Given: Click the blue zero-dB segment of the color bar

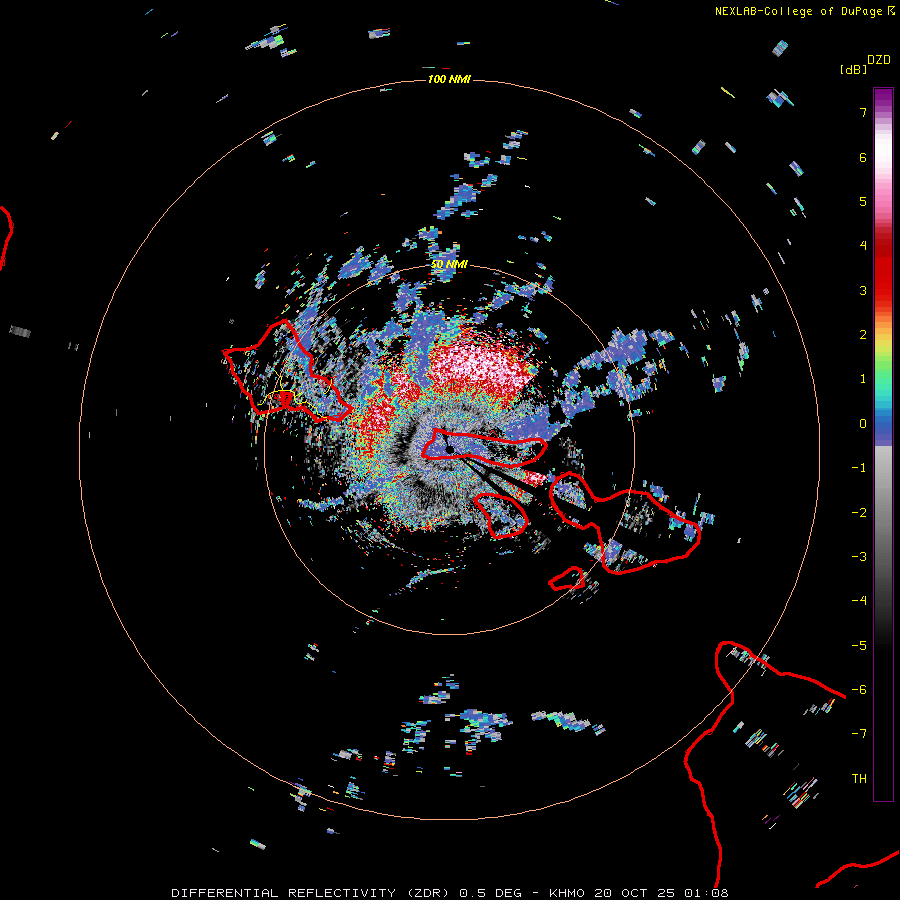Looking at the screenshot, I should (883, 428).
